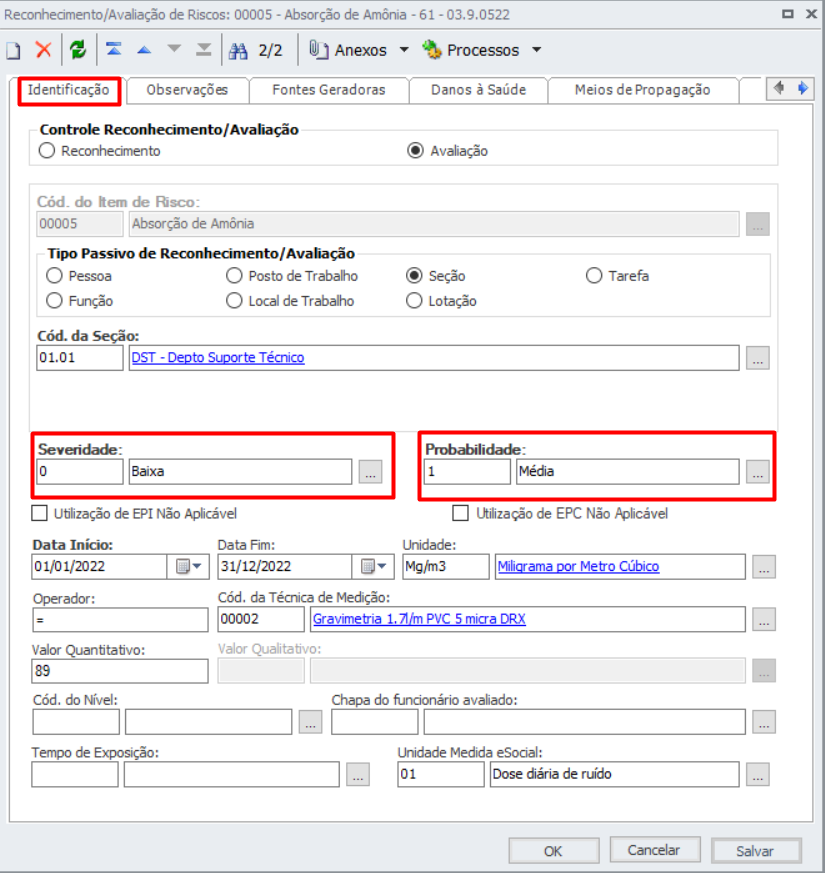The width and height of the screenshot is (825, 873).
Task: Select the Tarefa radio option
Action: pyautogui.click(x=594, y=276)
